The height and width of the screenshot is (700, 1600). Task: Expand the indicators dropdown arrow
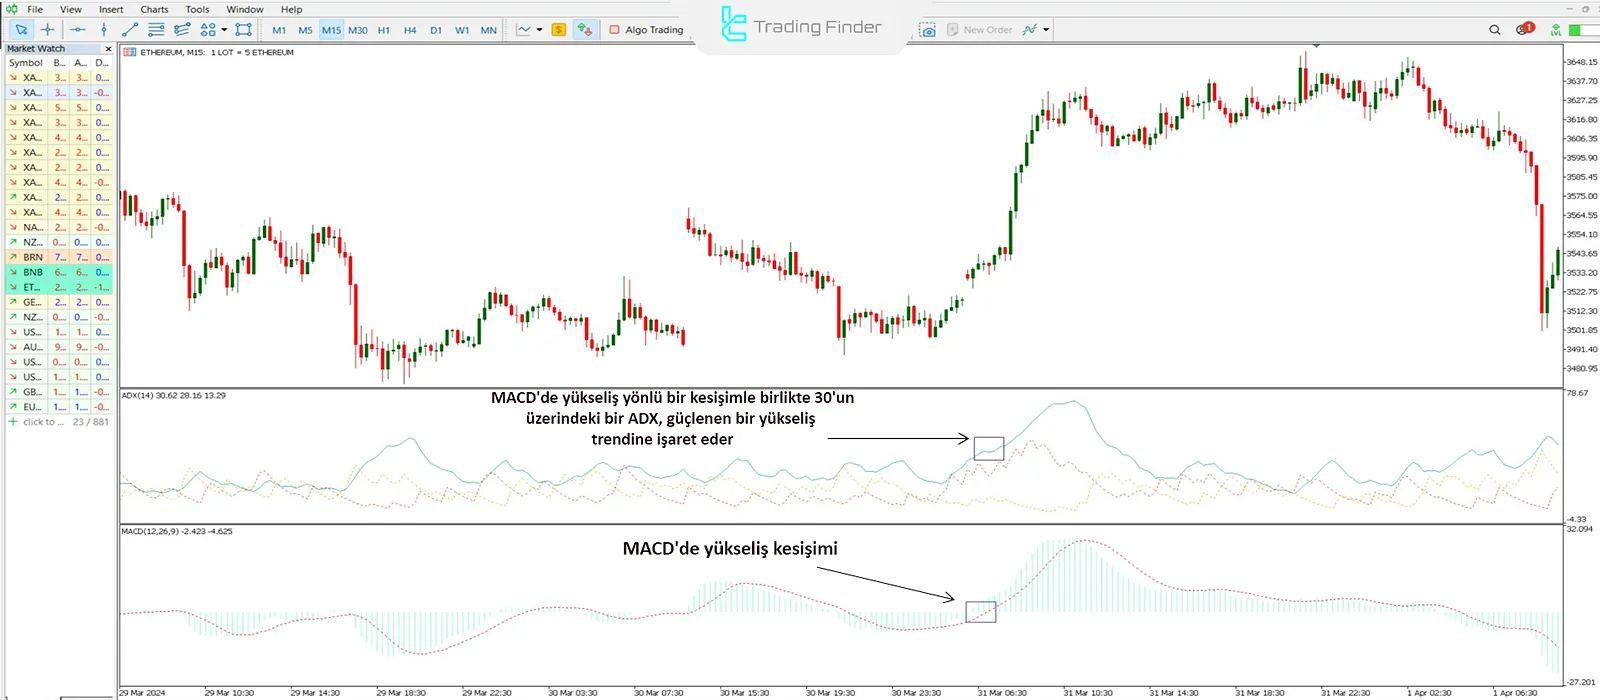1046,30
